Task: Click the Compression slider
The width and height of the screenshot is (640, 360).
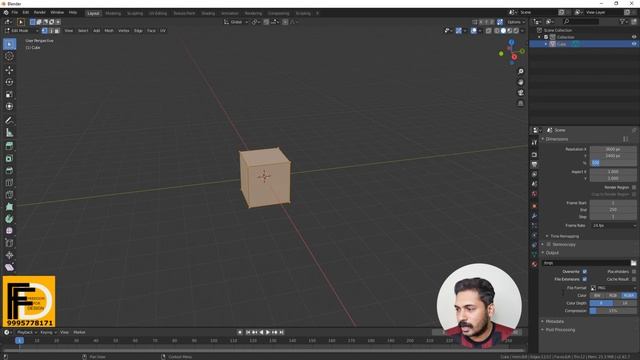Action: click(x=613, y=311)
